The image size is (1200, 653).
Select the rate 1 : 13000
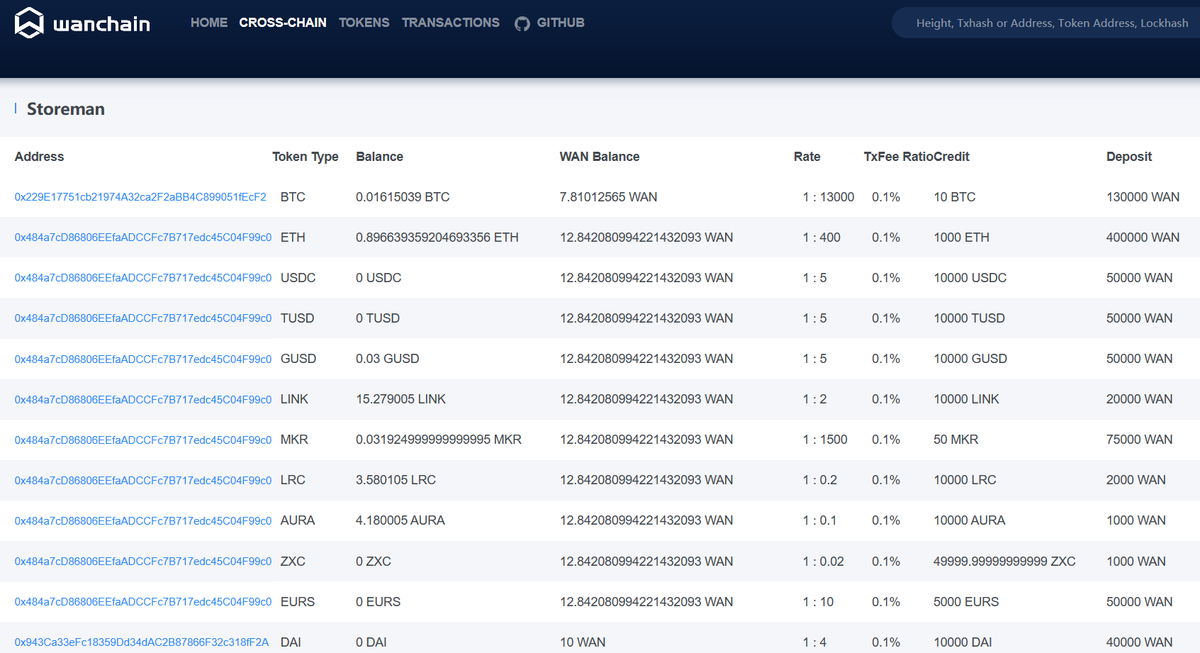[x=828, y=197]
